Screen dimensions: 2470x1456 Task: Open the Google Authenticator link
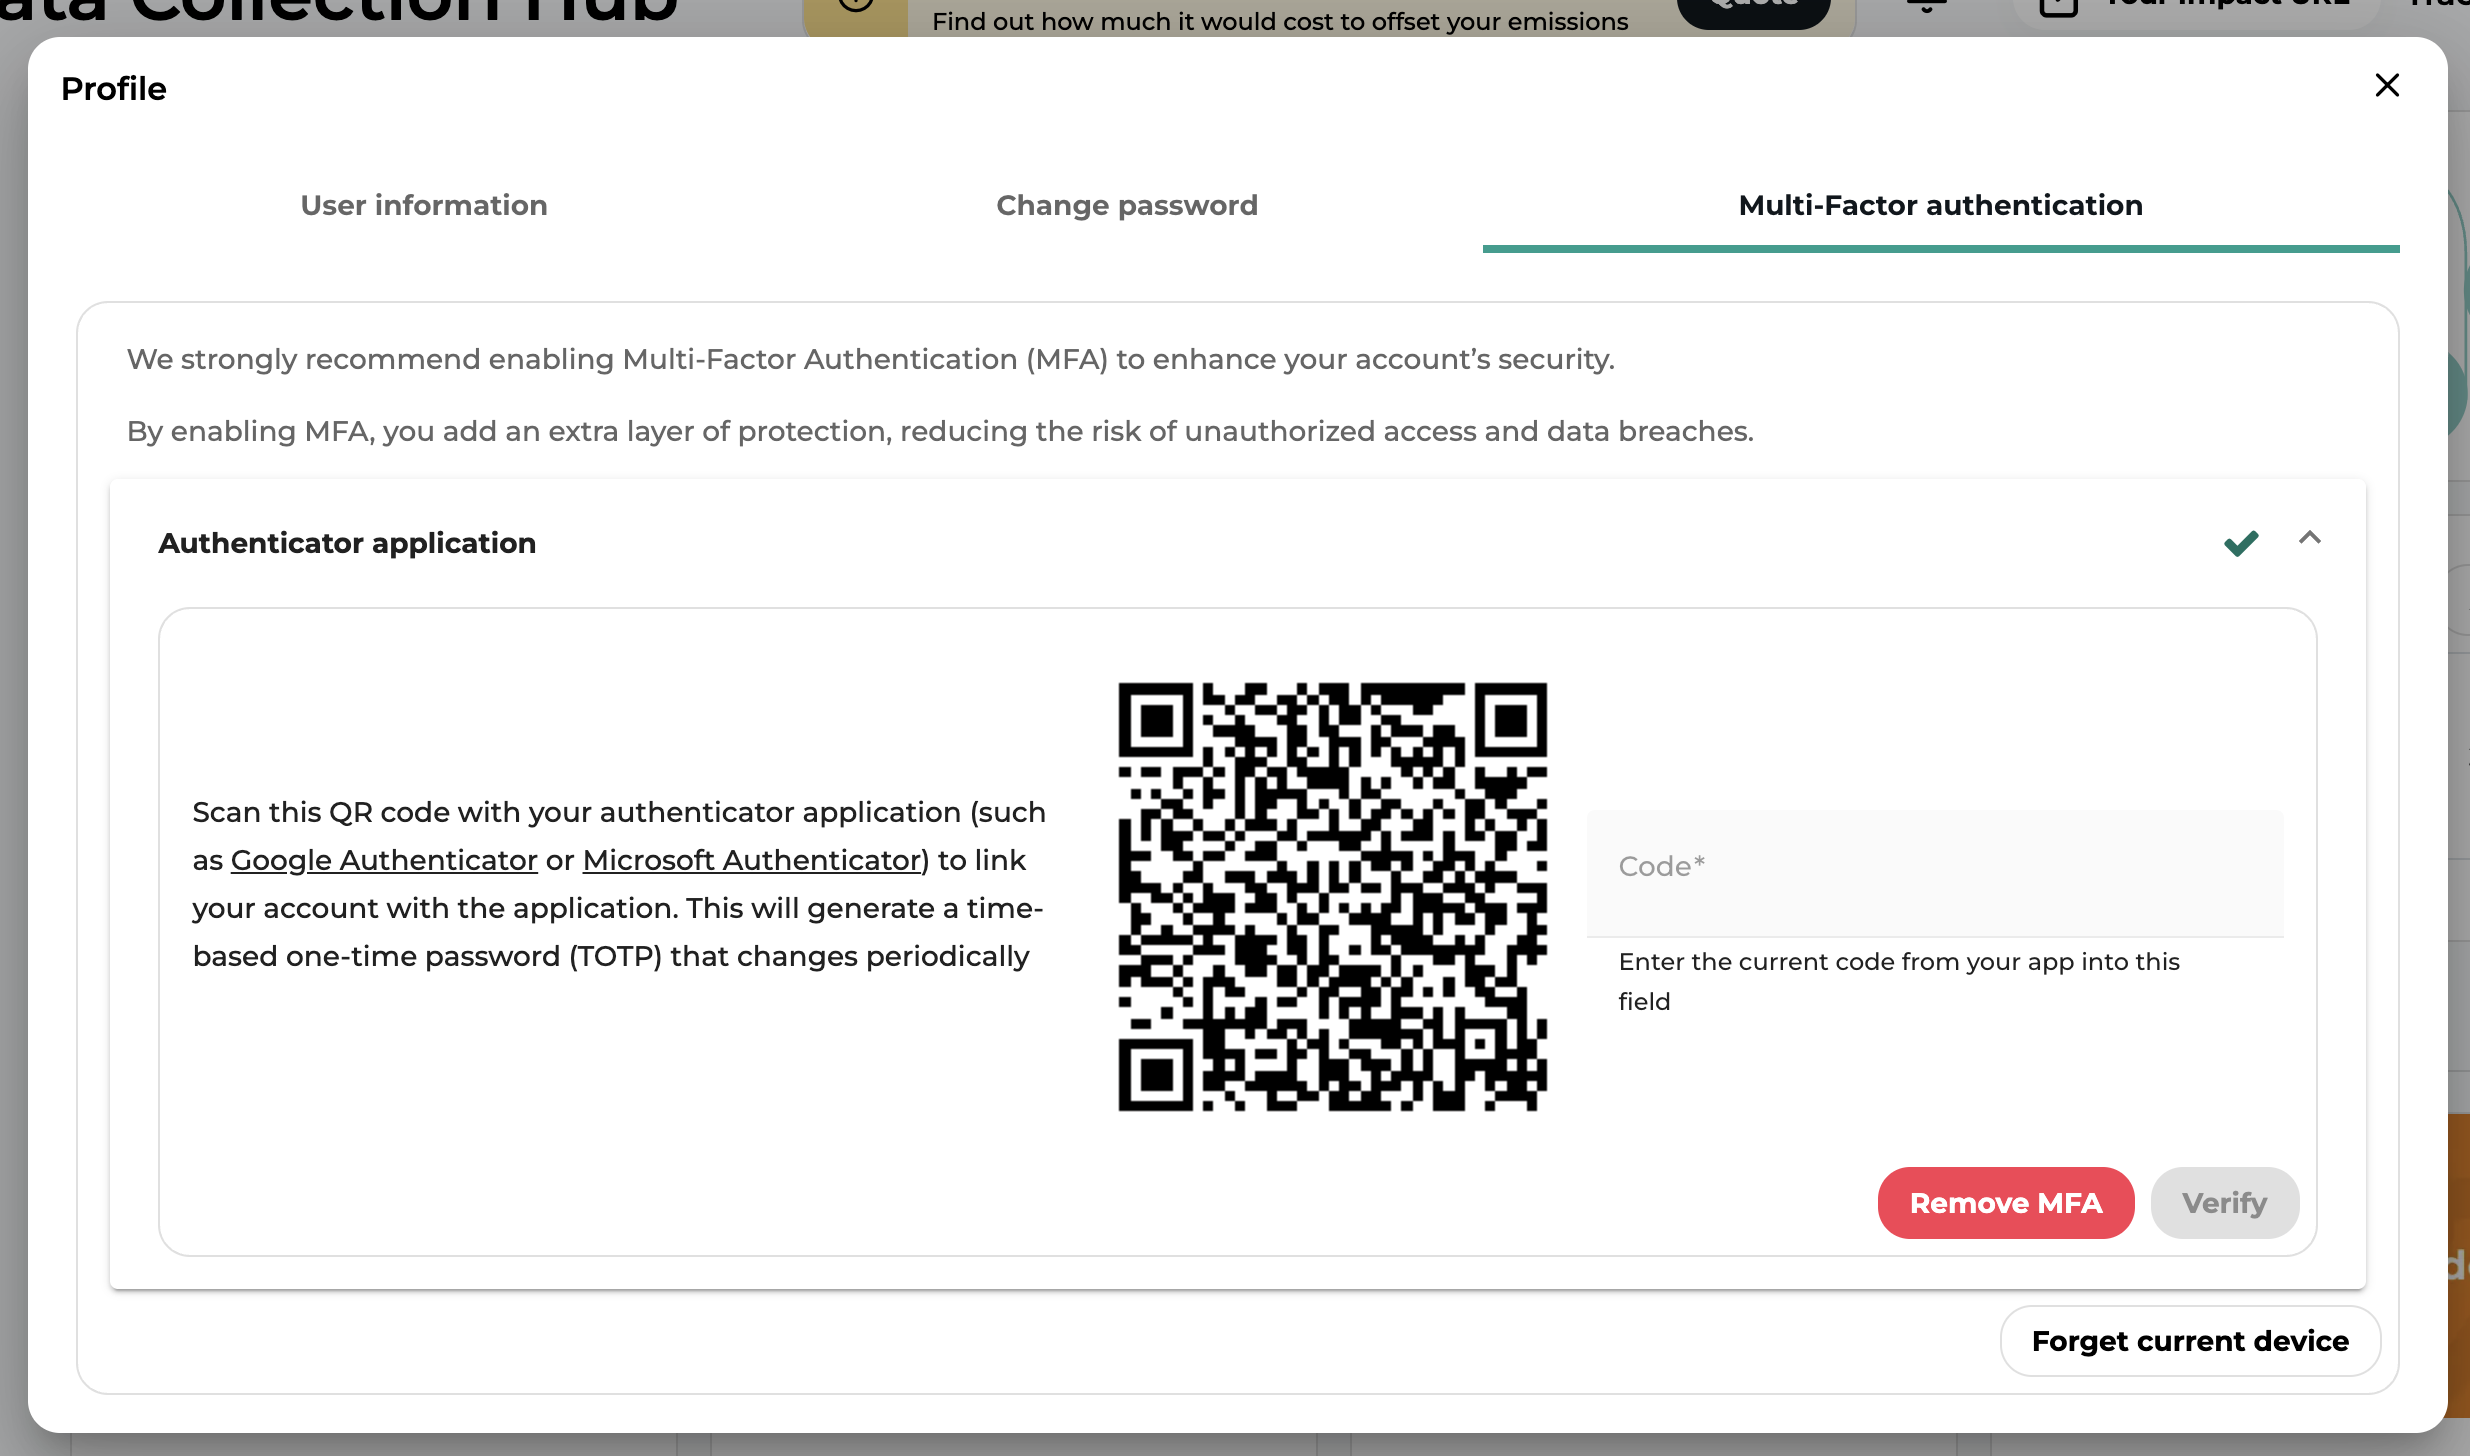[384, 860]
